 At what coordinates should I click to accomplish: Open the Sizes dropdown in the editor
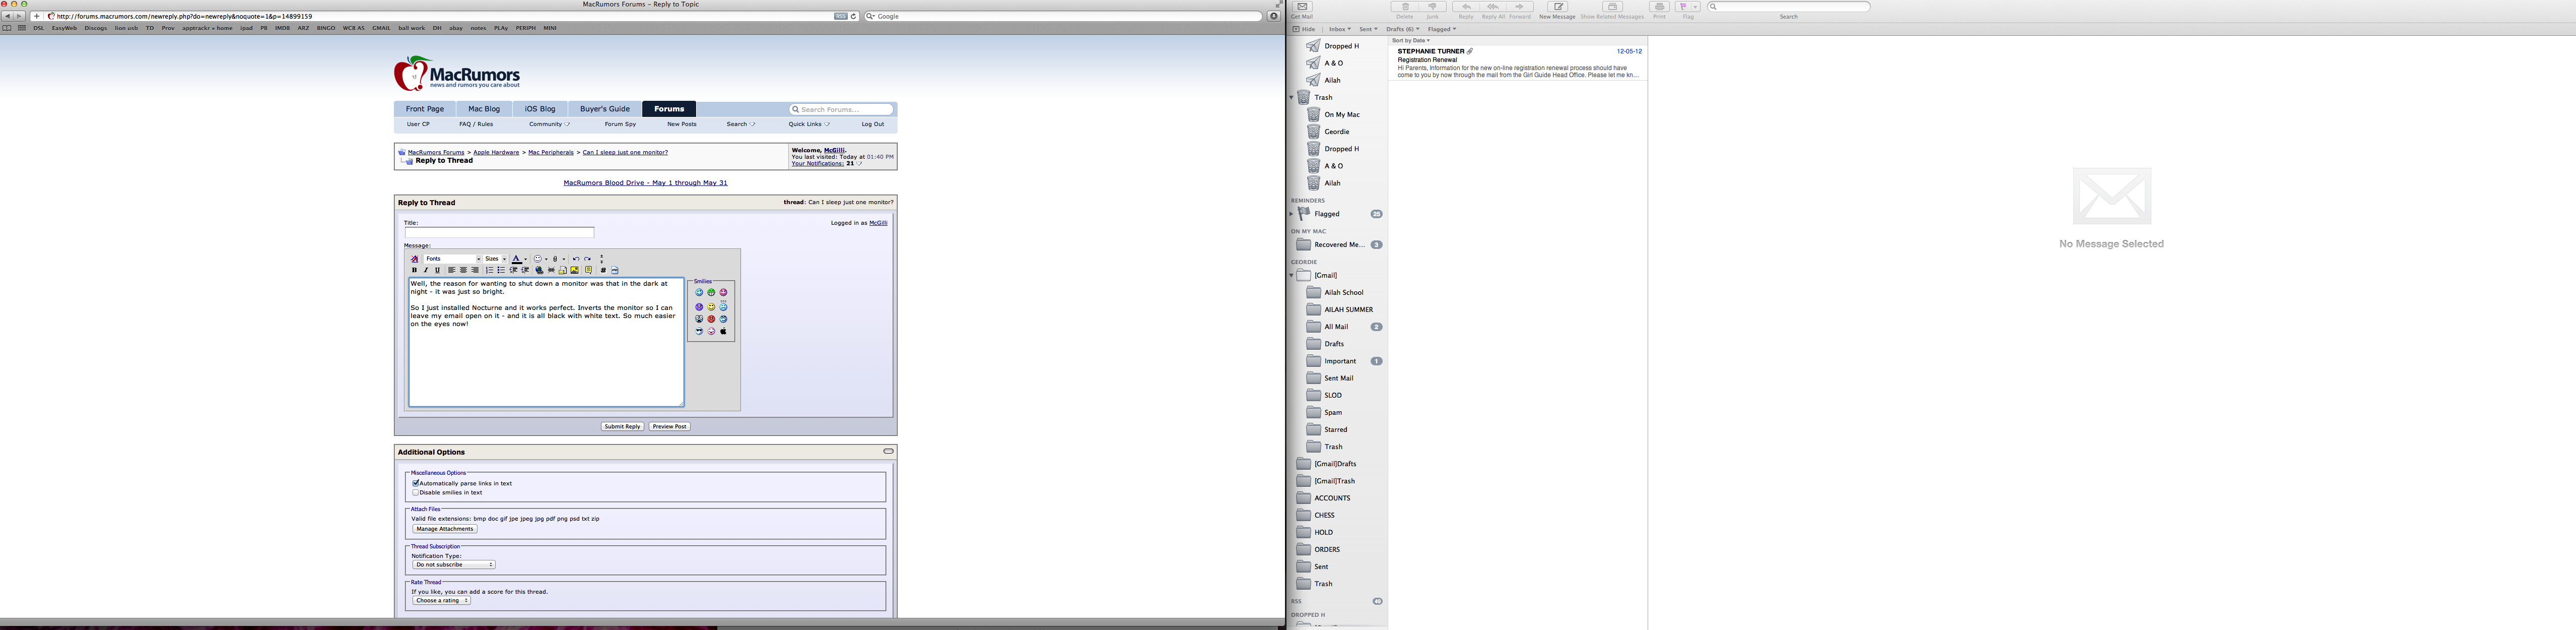495,259
